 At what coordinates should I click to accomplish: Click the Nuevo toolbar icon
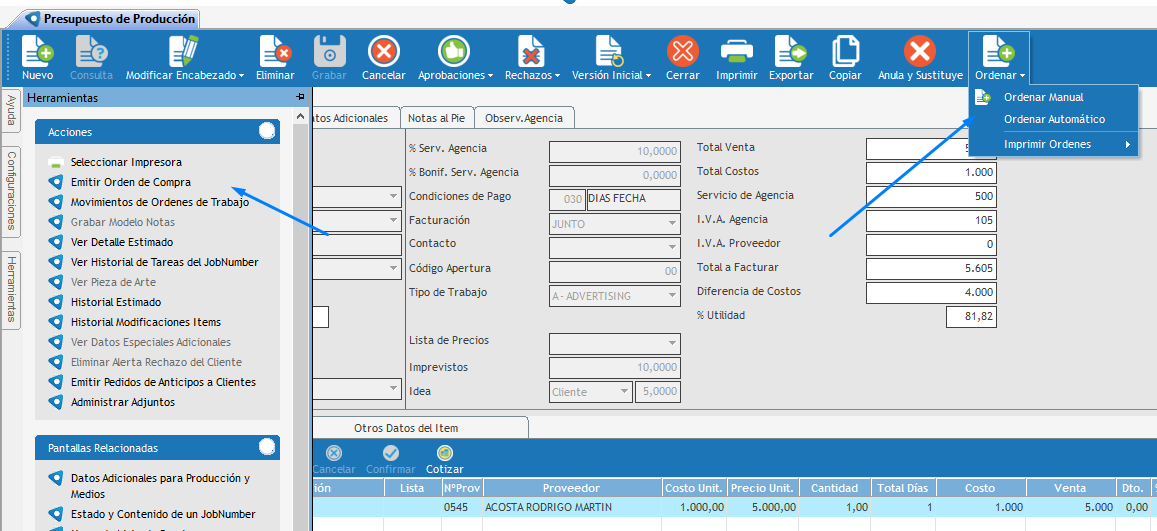(37, 51)
